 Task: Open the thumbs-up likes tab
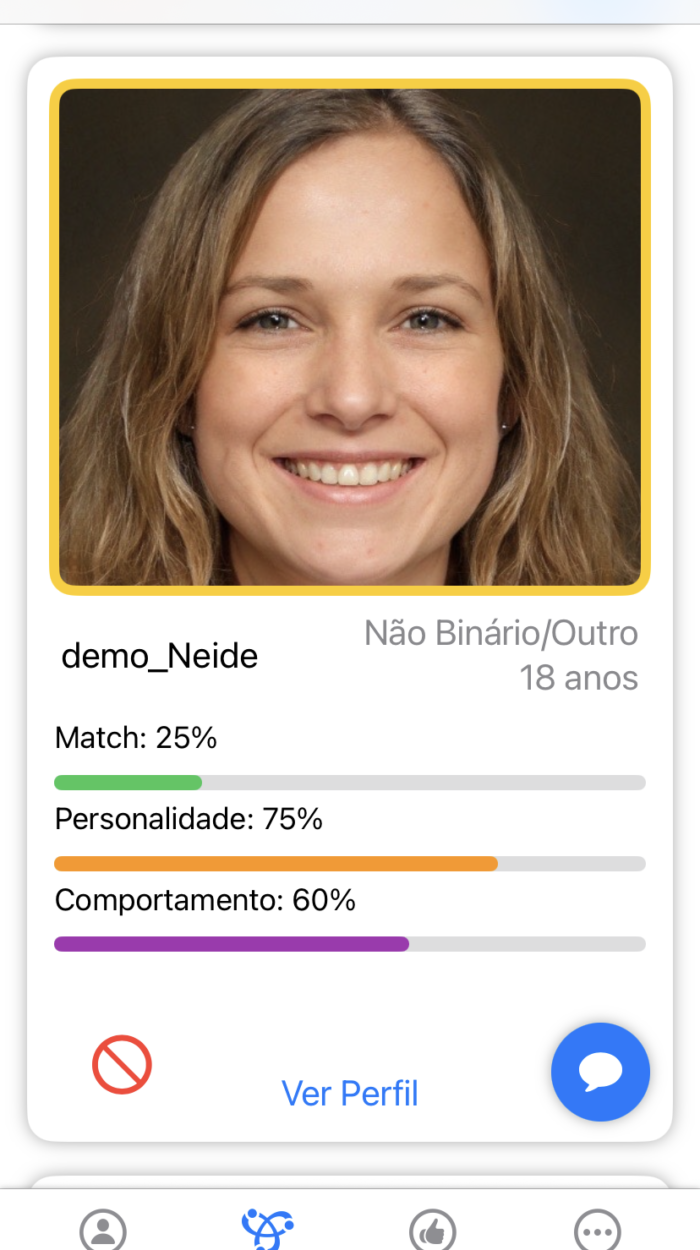[433, 1229]
